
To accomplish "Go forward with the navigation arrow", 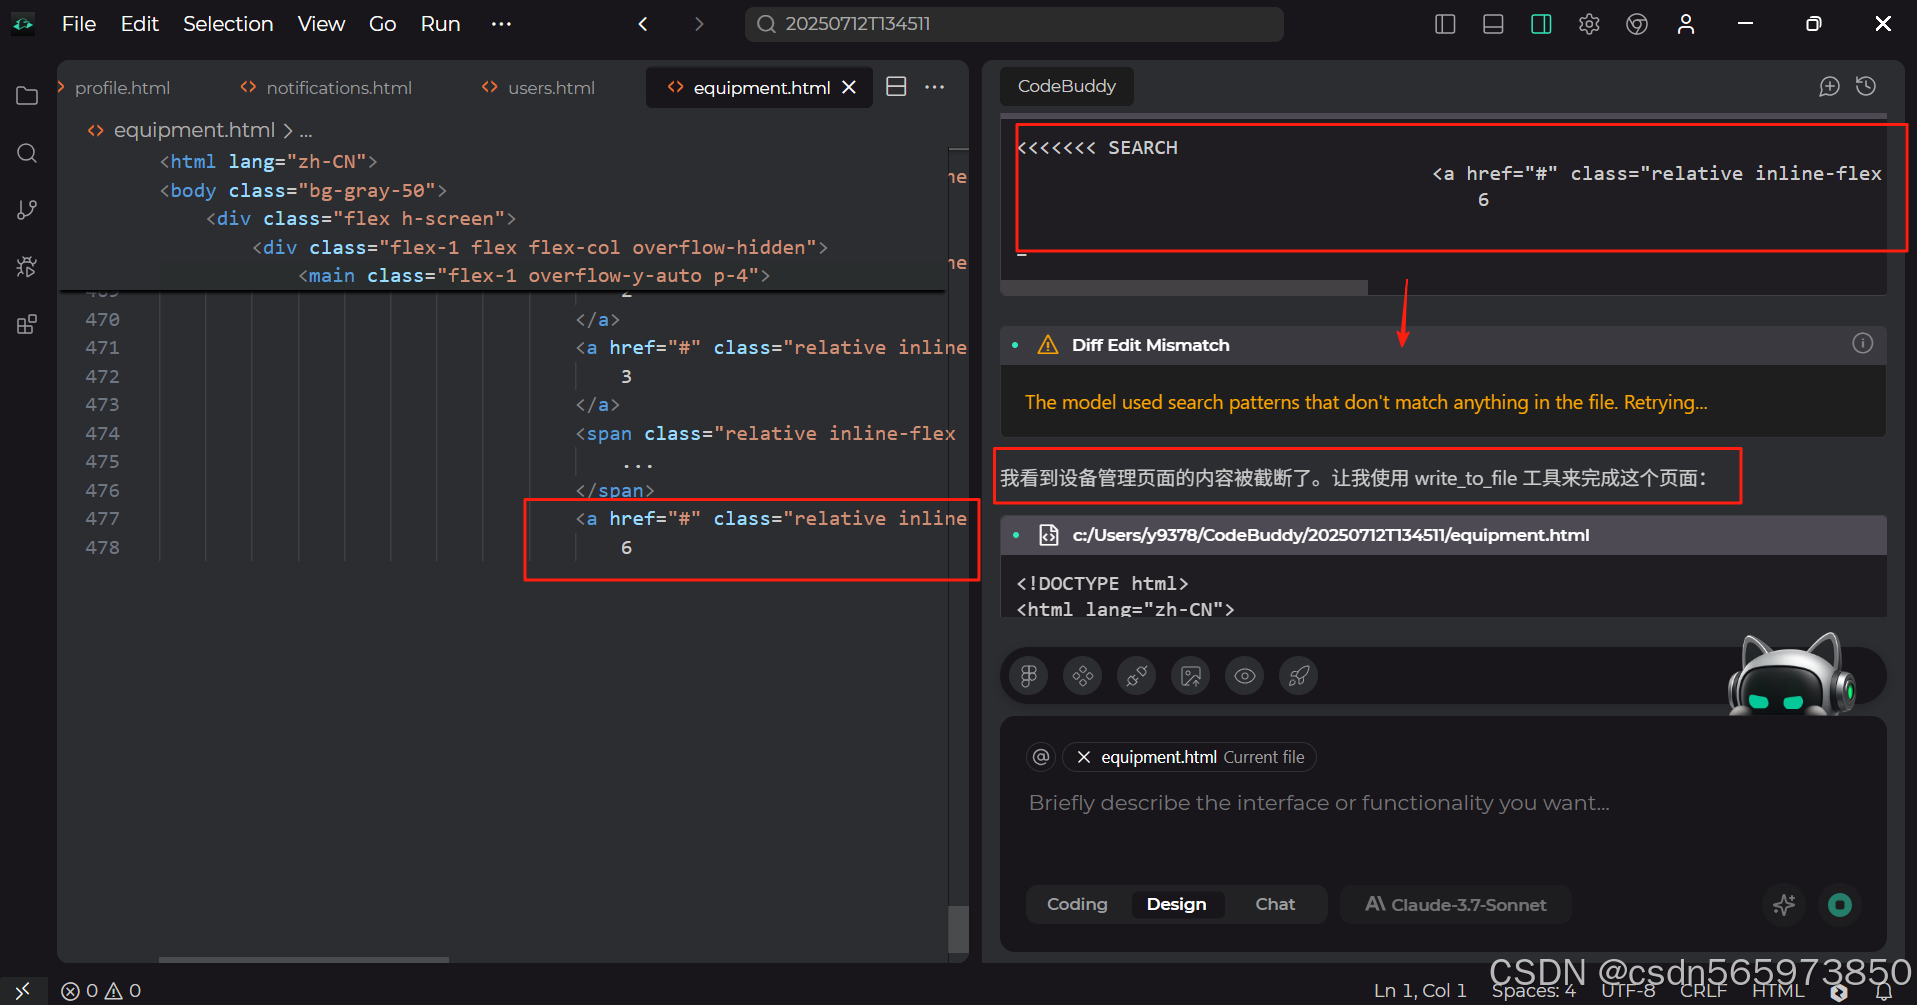I will pos(699,24).
